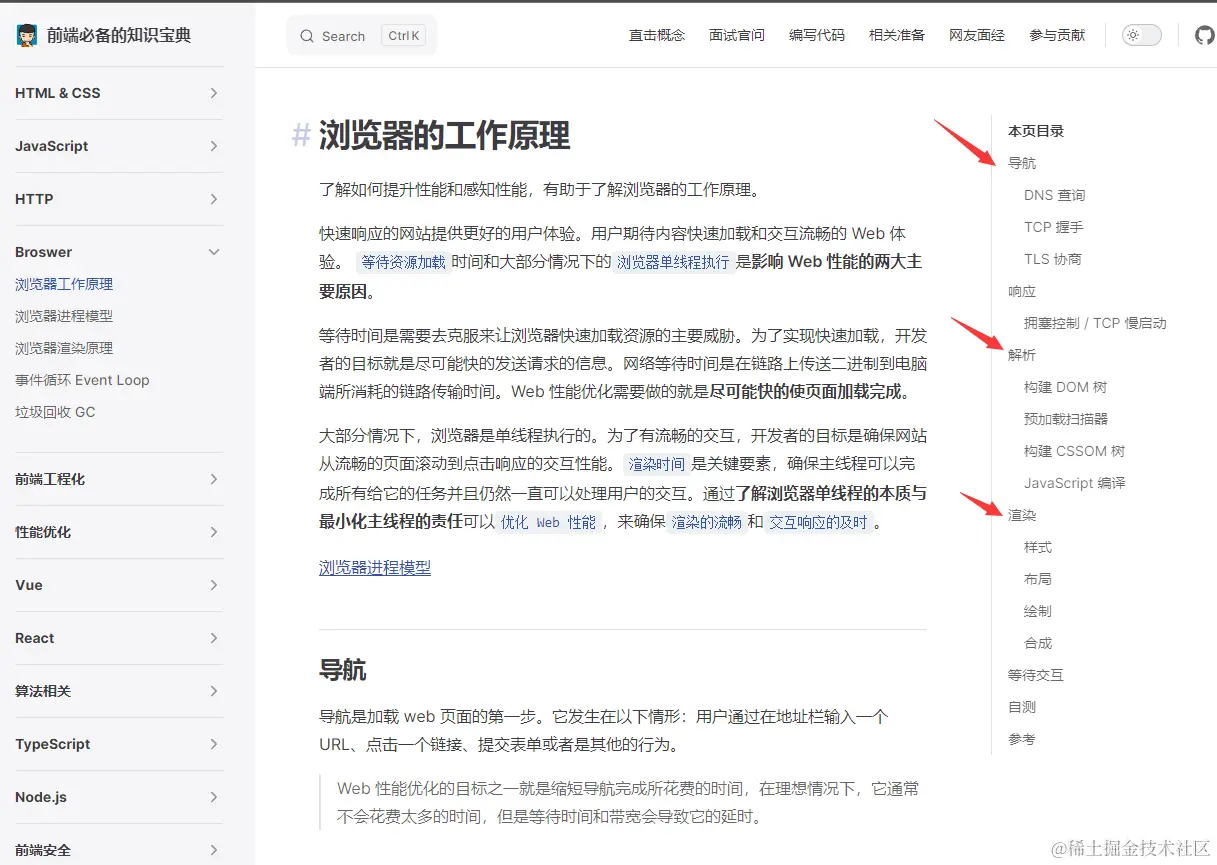The height and width of the screenshot is (865, 1217).
Task: Click the 浏览器的工作原理 page heading
Action: 444,135
